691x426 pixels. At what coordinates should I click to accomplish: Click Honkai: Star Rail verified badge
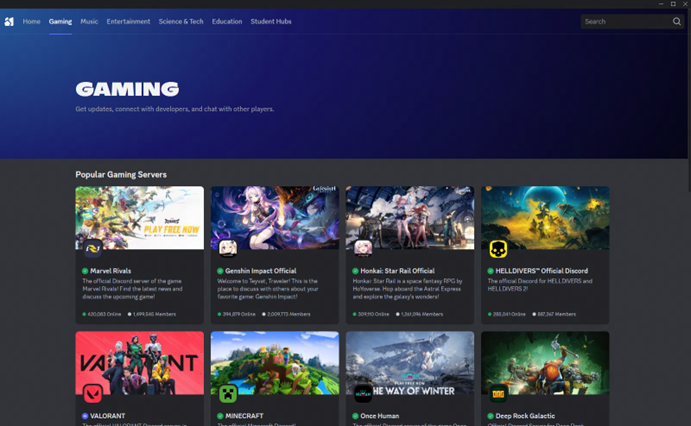[355, 271]
